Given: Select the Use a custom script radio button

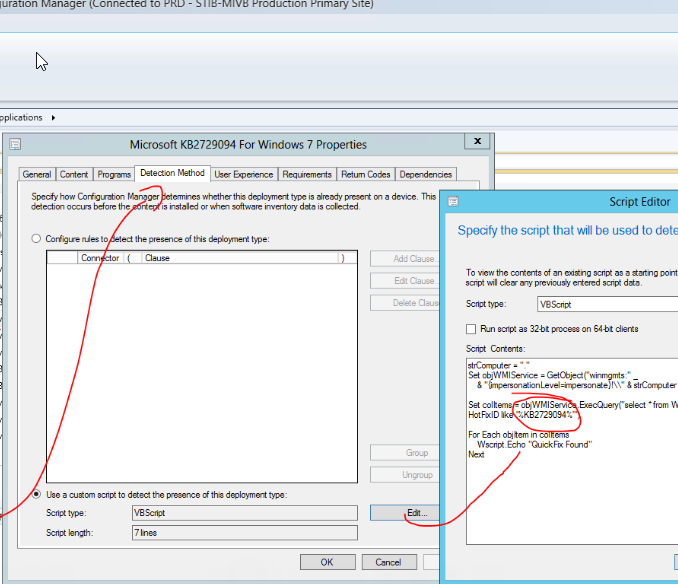Looking at the screenshot, I should (36, 494).
